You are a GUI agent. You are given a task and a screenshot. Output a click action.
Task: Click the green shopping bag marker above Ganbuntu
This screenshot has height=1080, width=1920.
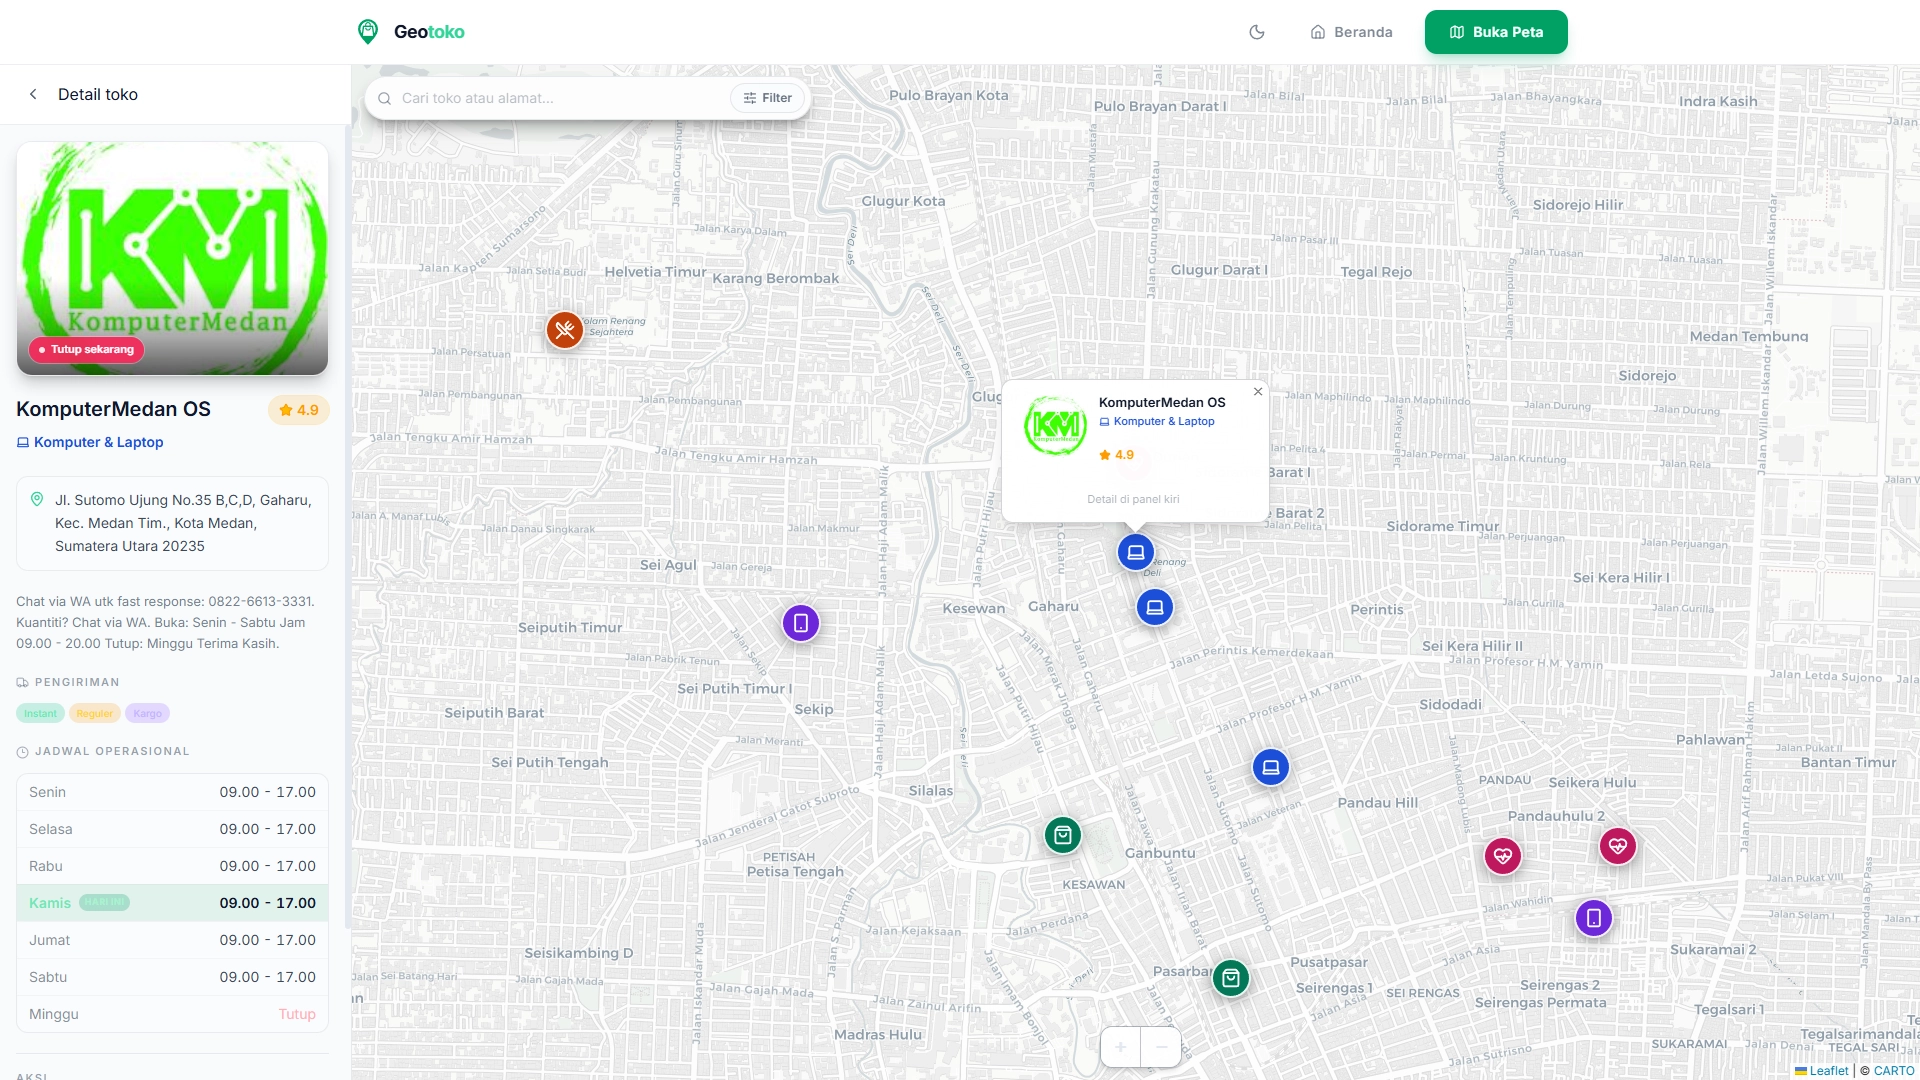pos(1063,834)
